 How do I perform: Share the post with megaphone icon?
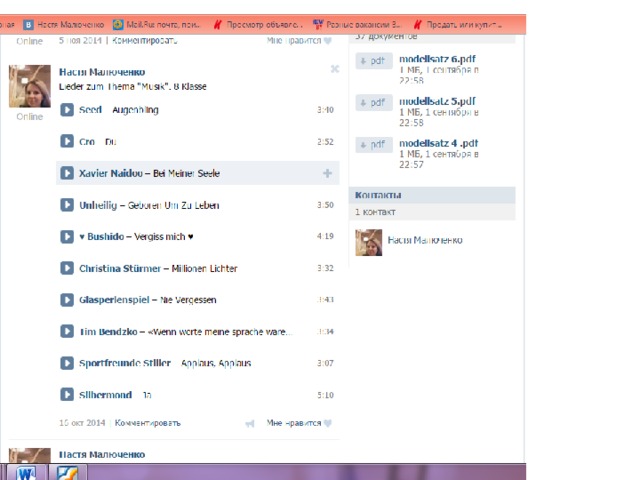coord(250,424)
